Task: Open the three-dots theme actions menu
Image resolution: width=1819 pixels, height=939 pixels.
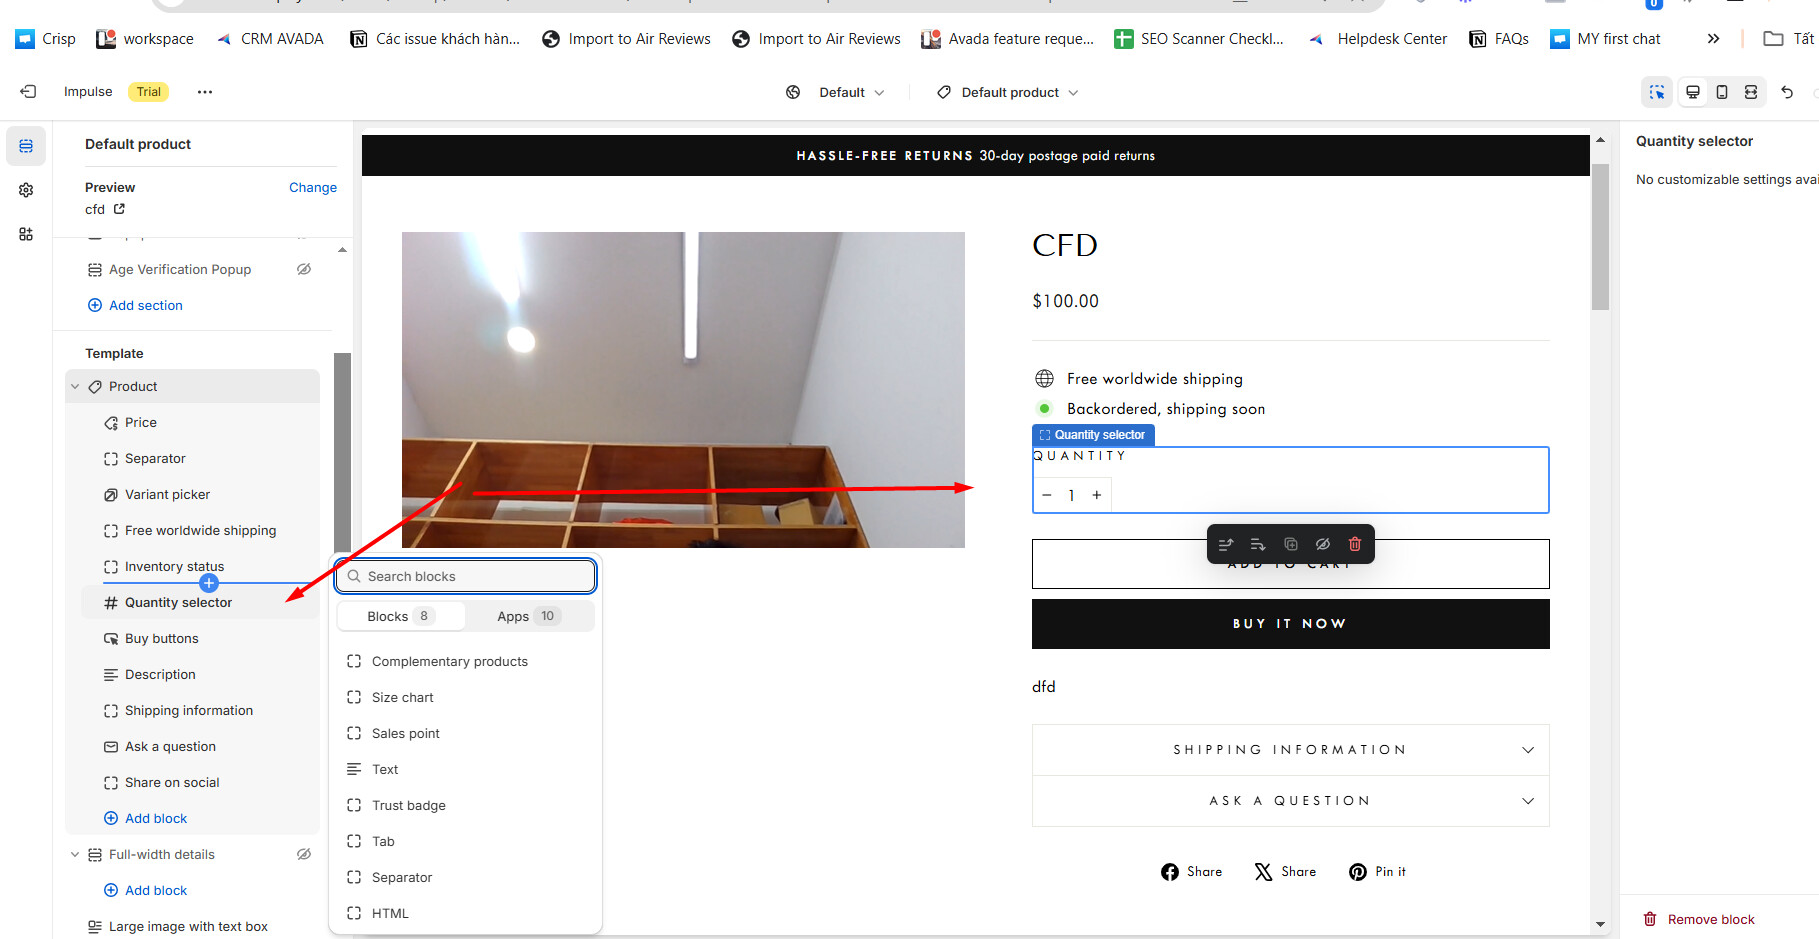Action: [x=205, y=92]
